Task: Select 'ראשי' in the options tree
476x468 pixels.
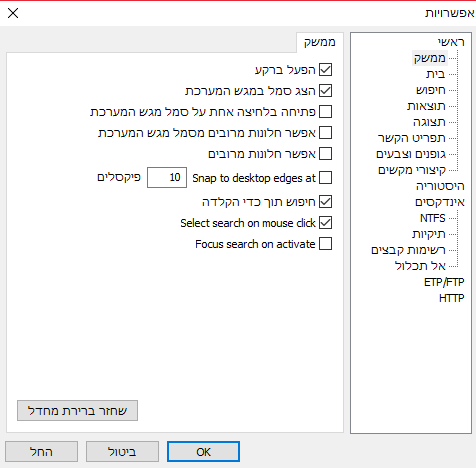Action: [x=451, y=42]
